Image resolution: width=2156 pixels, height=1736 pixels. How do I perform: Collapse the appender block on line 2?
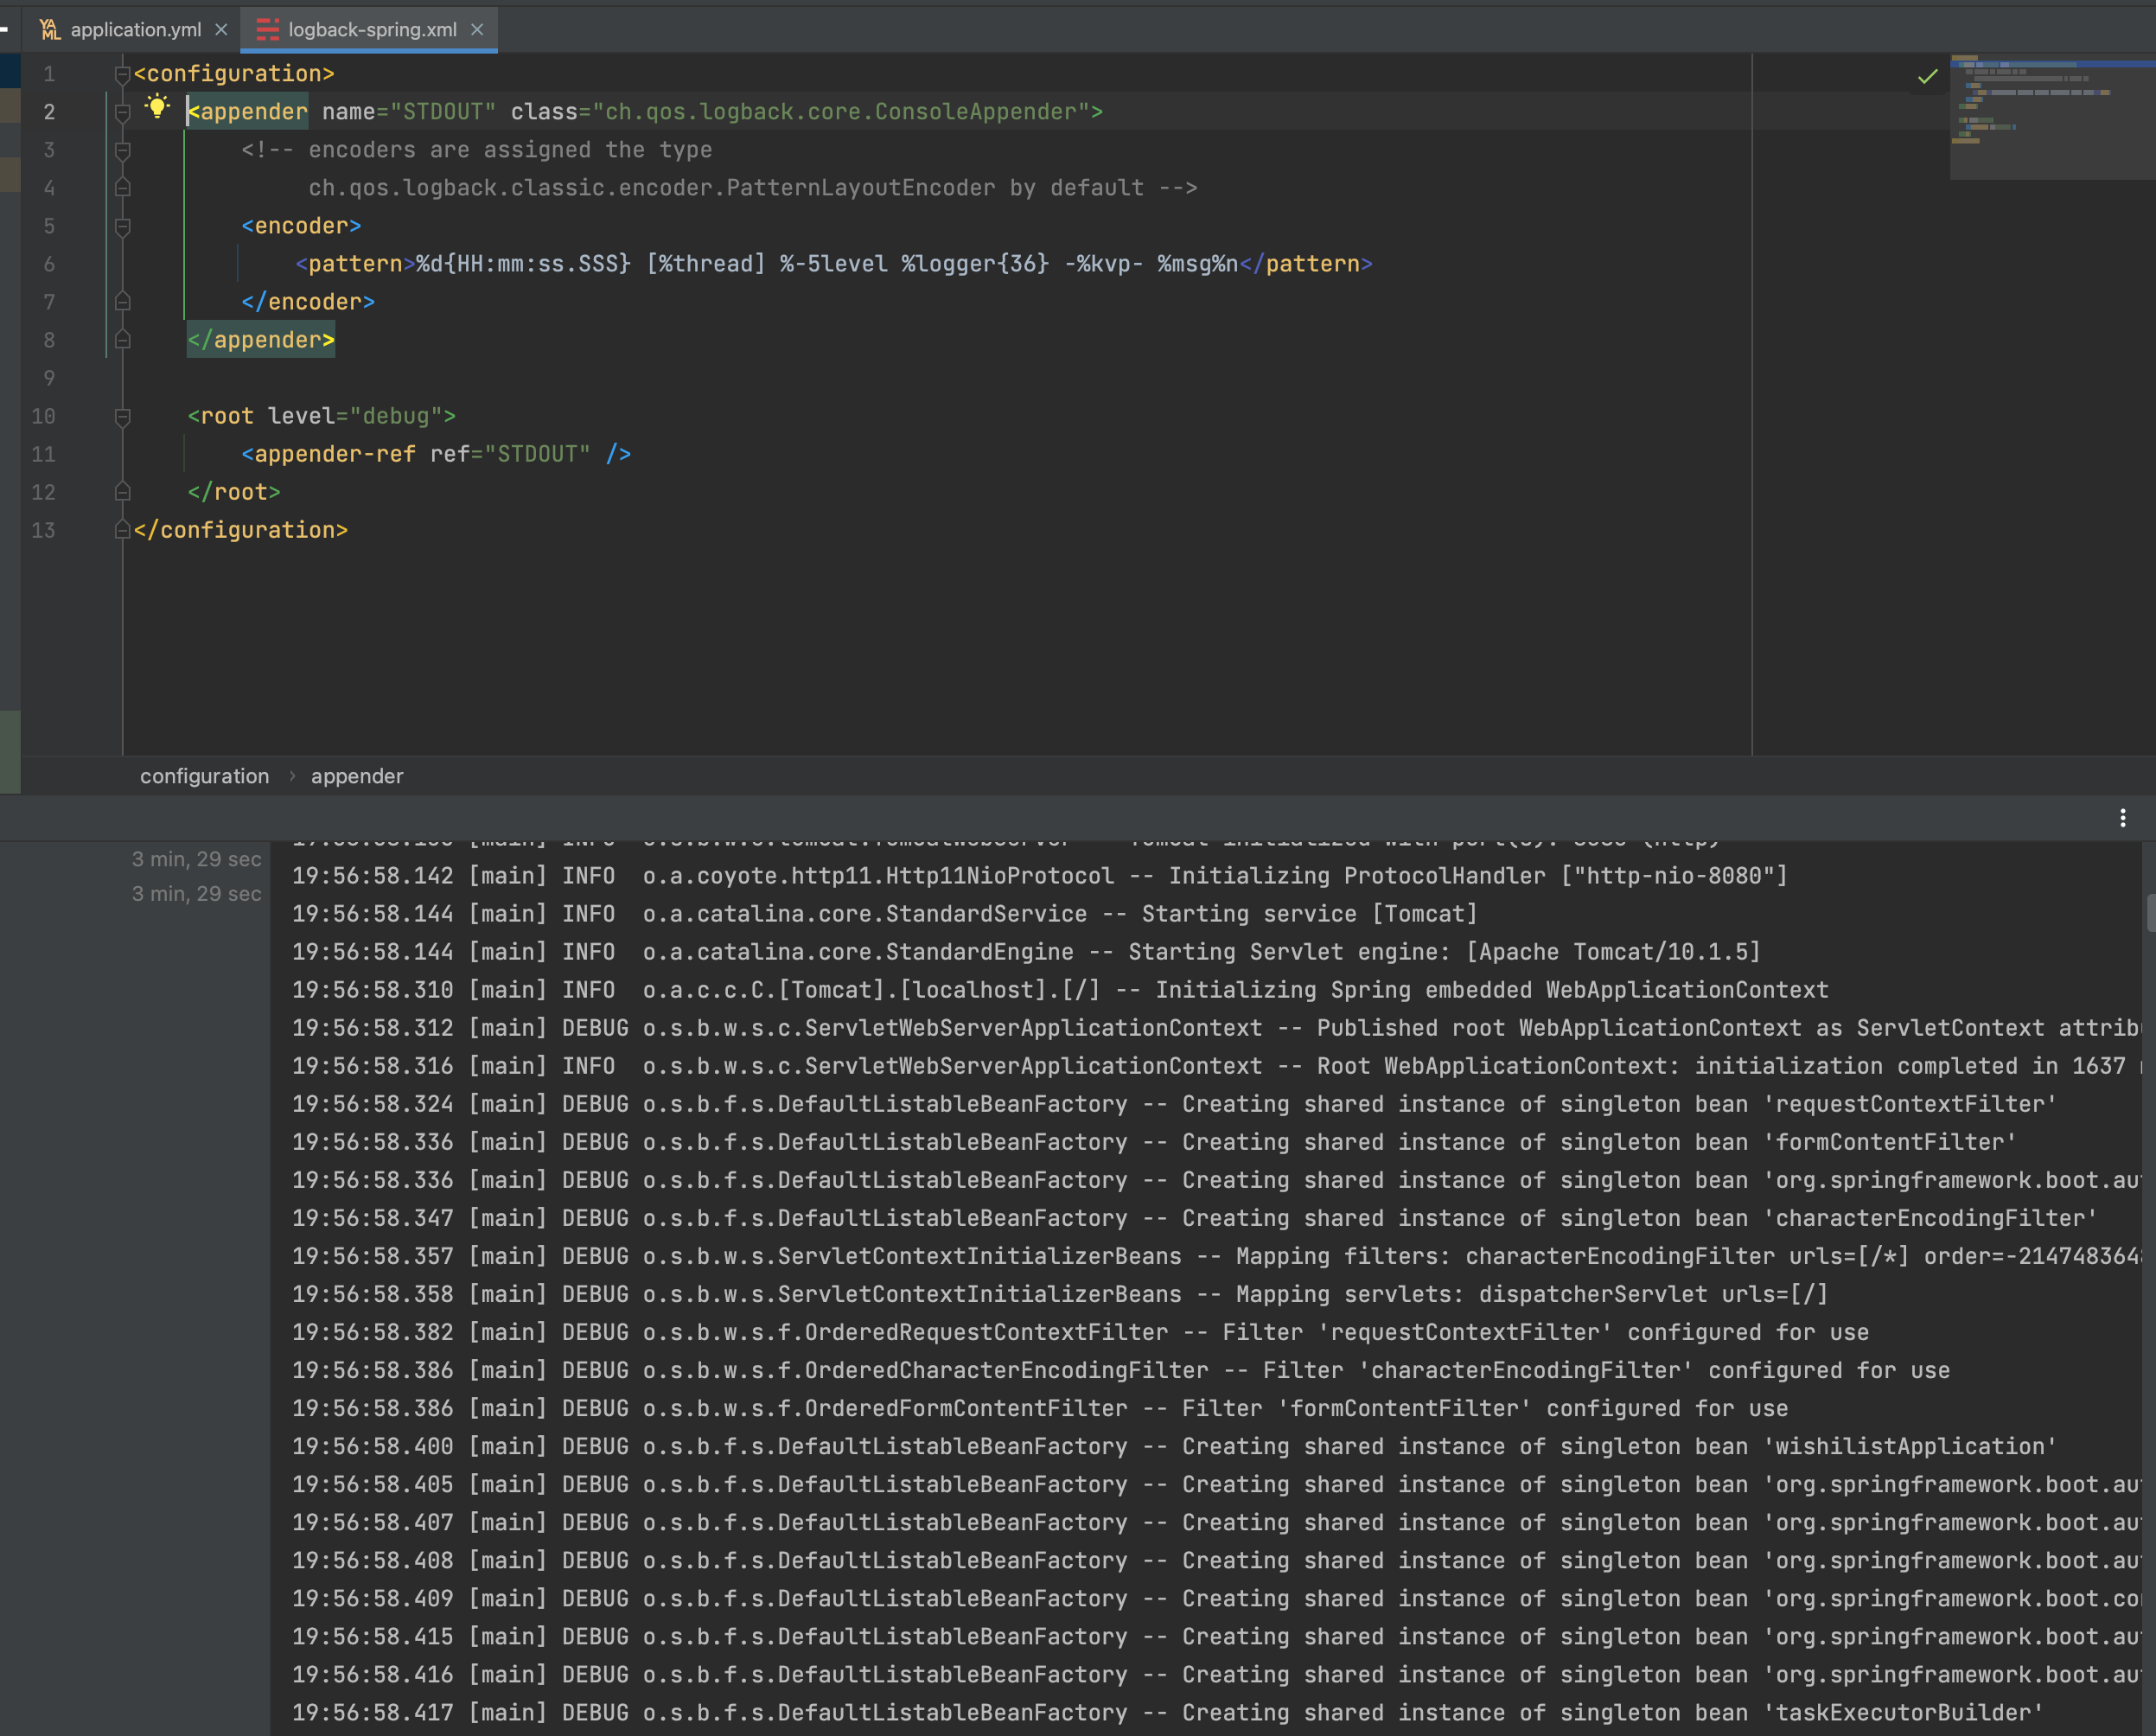122,112
